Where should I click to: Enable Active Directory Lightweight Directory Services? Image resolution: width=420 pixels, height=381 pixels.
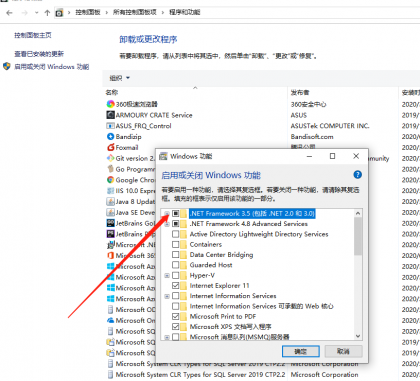click(175, 234)
